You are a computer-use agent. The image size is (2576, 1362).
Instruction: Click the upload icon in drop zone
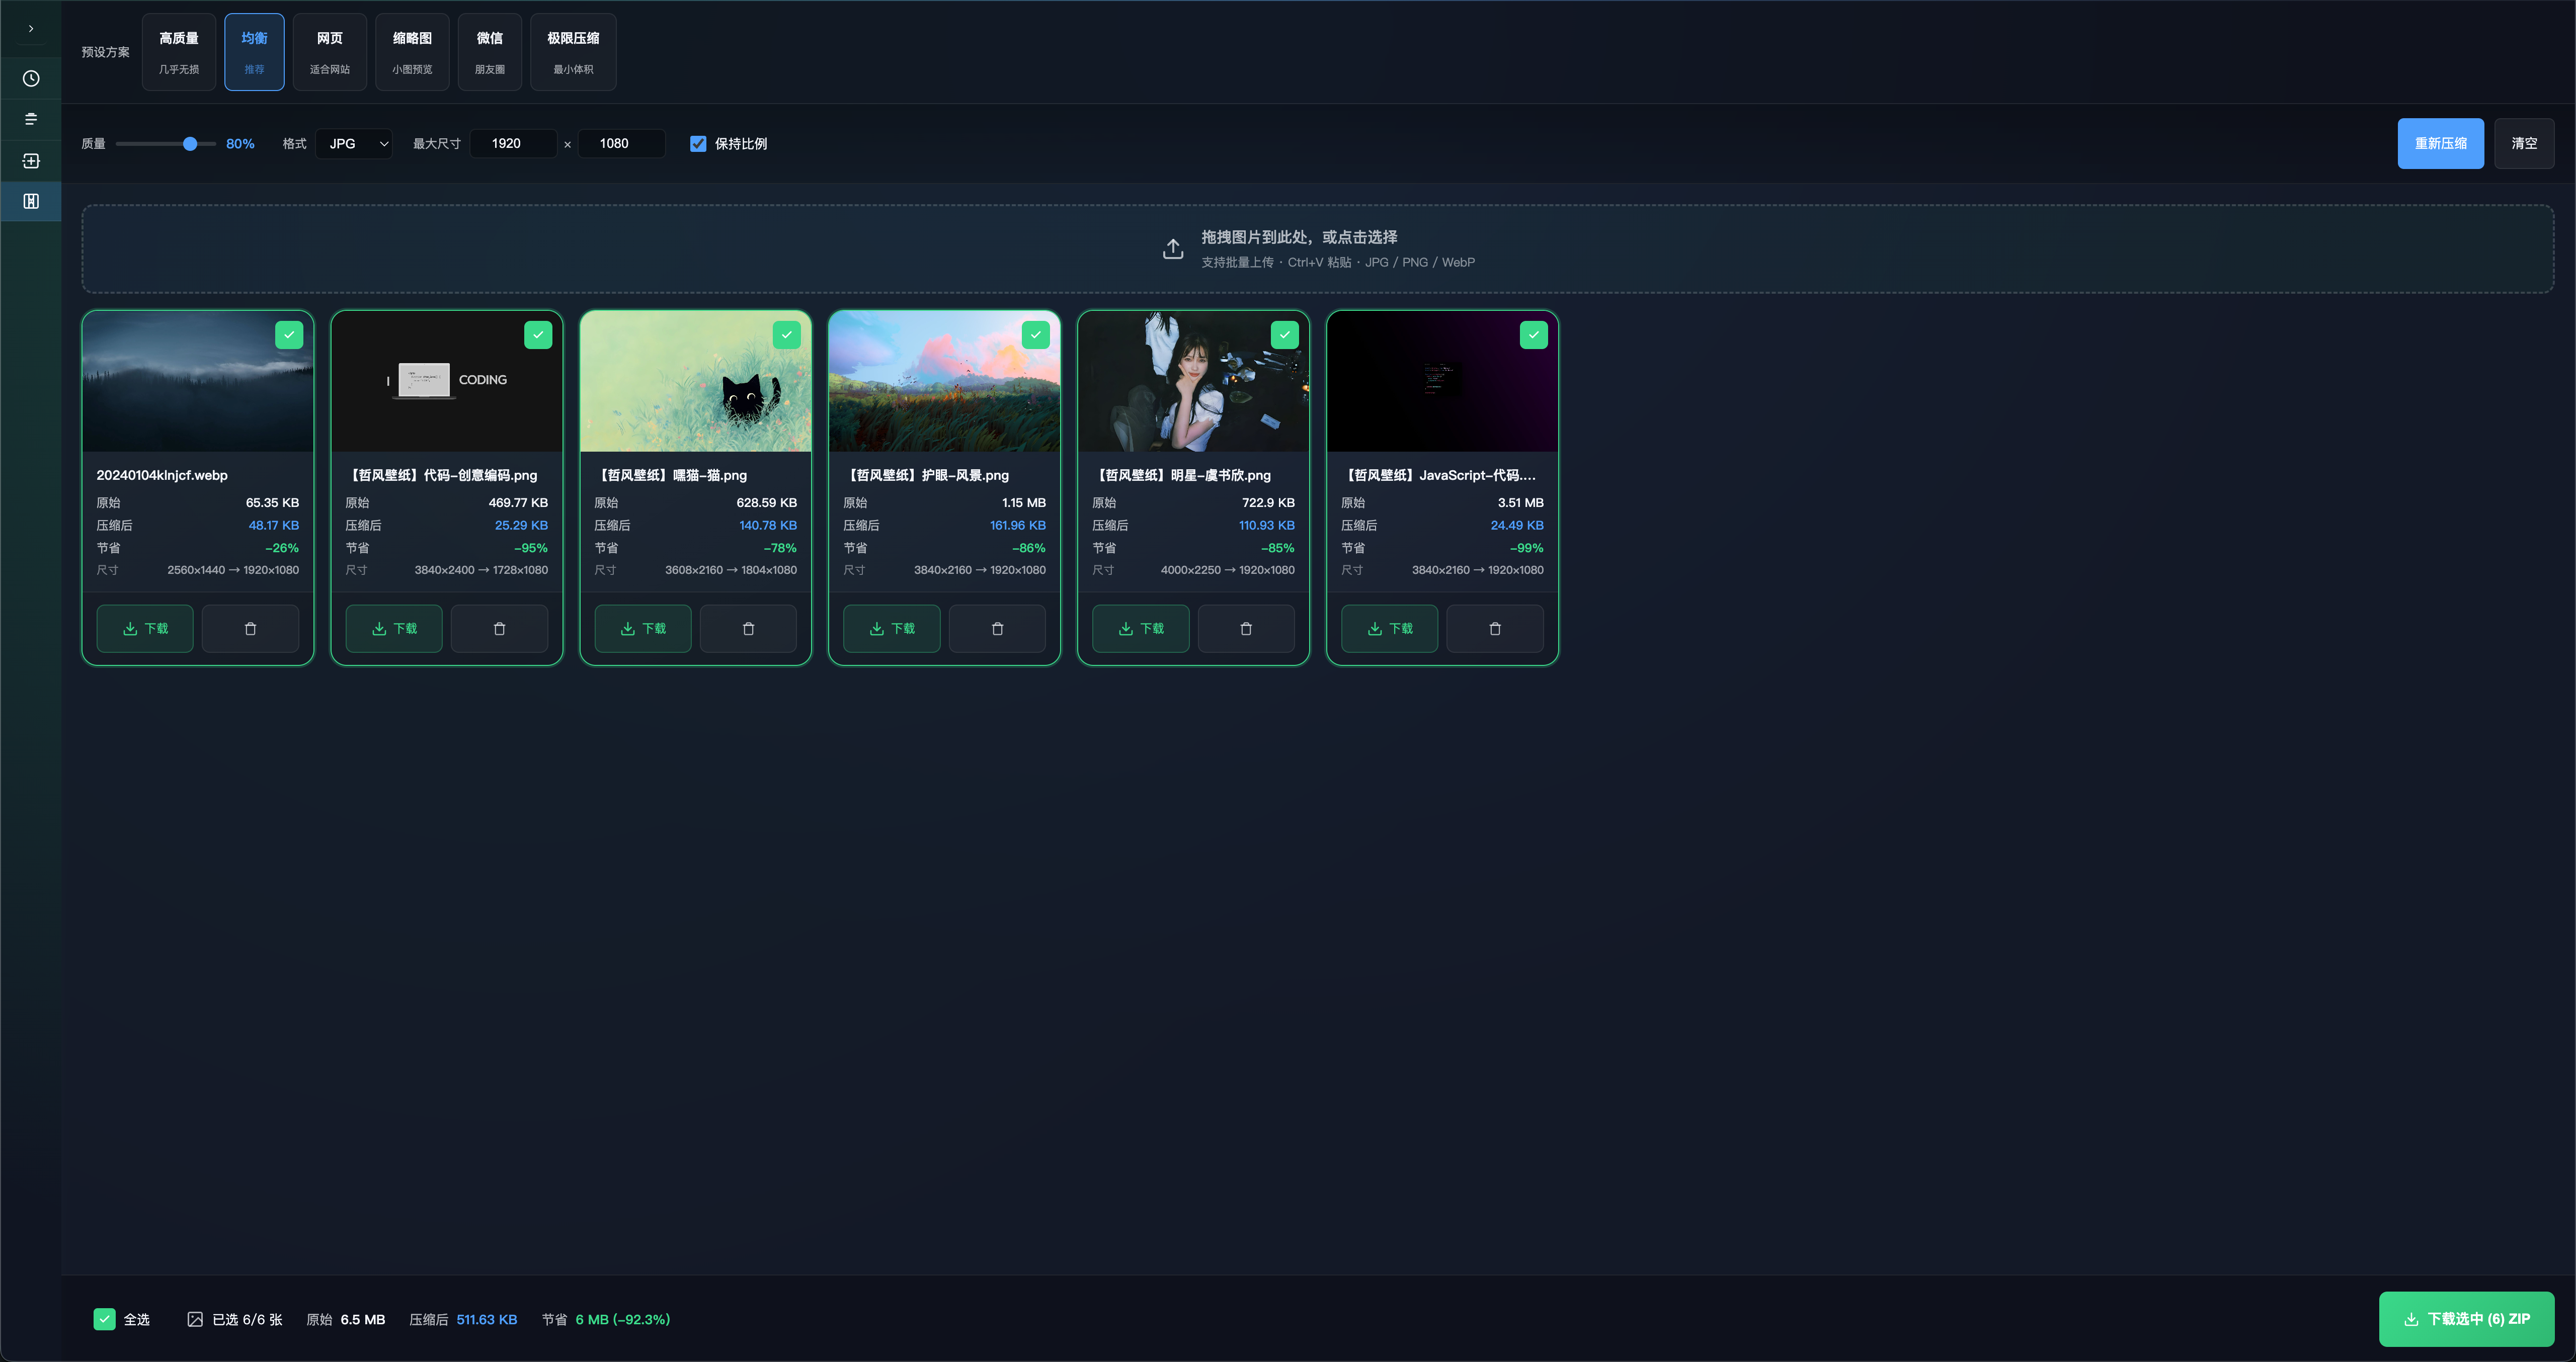pyautogui.click(x=1173, y=249)
